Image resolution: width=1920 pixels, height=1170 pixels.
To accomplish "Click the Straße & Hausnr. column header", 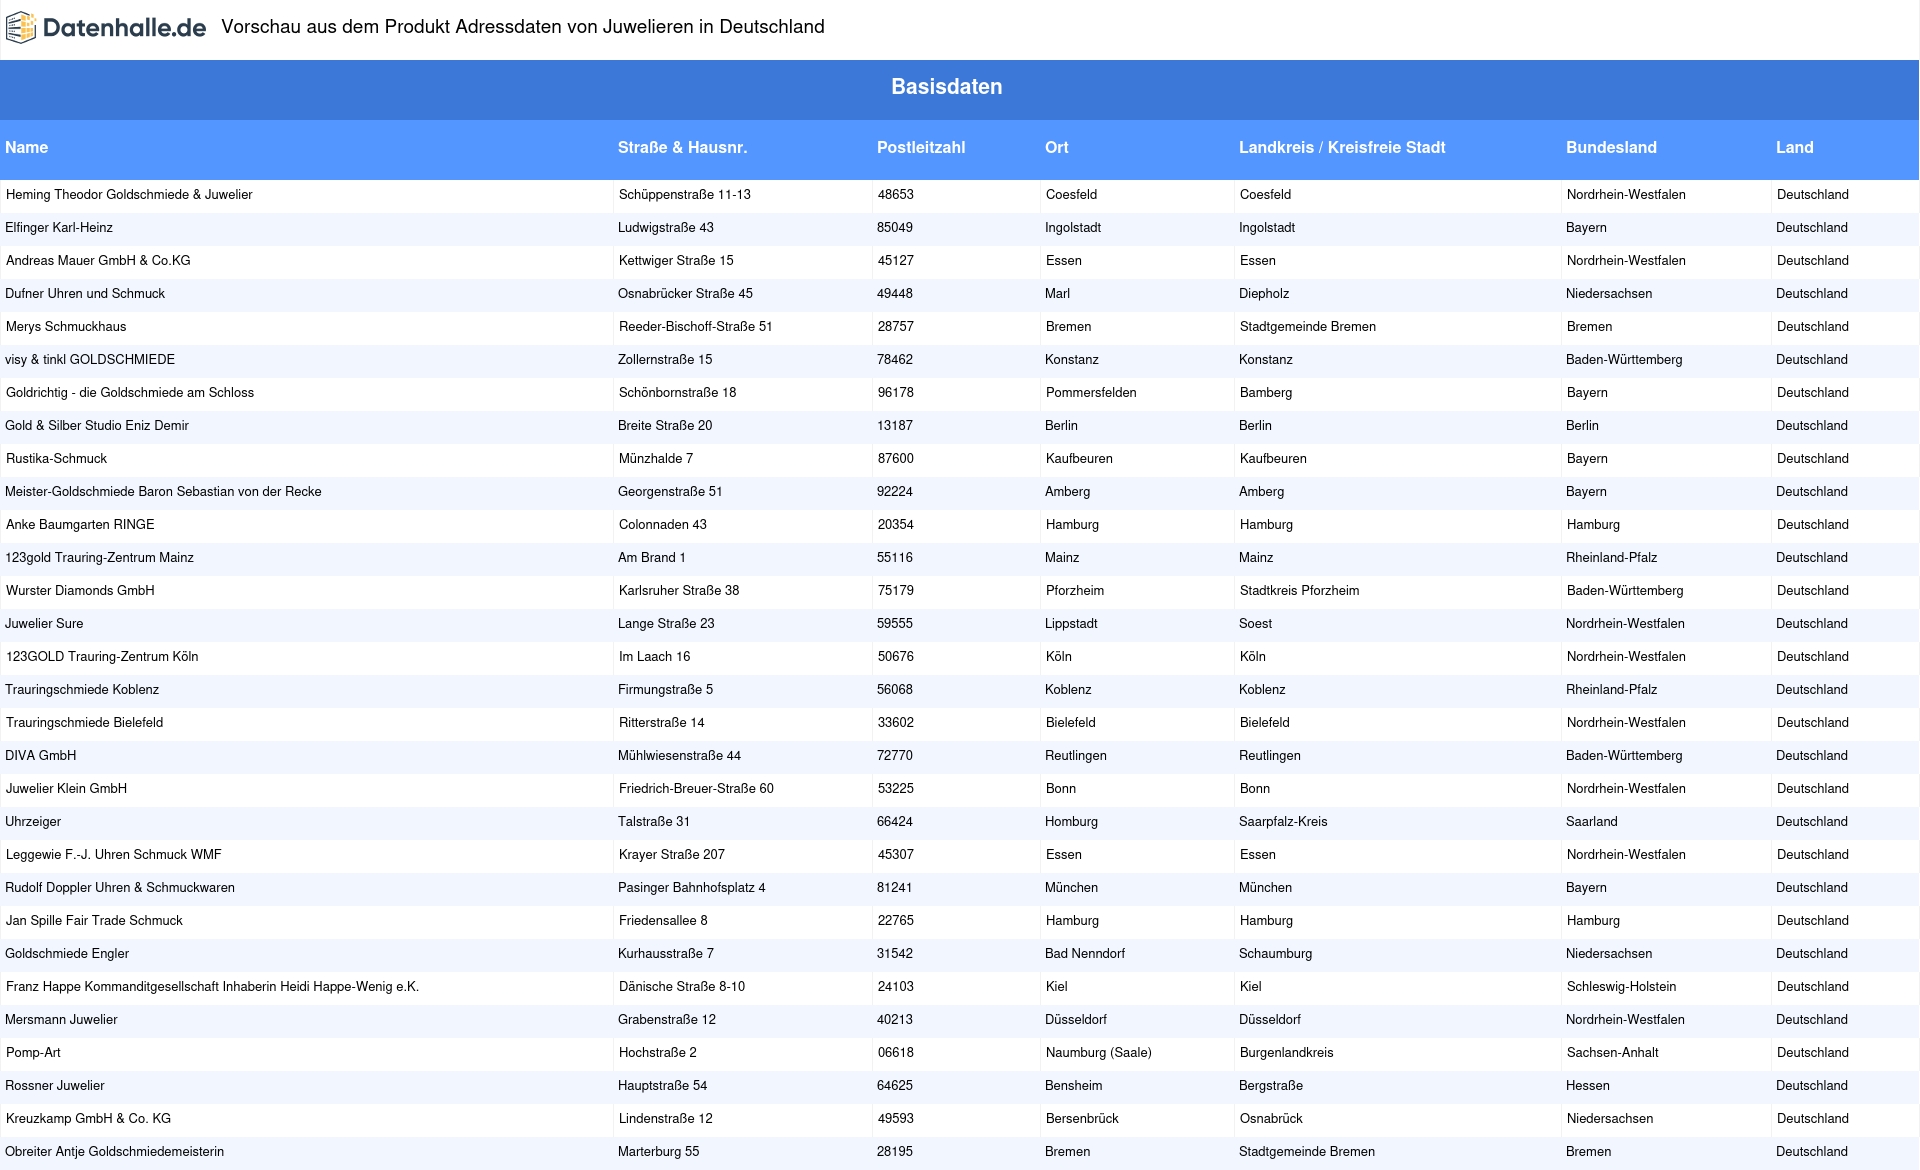I will click(x=682, y=148).
